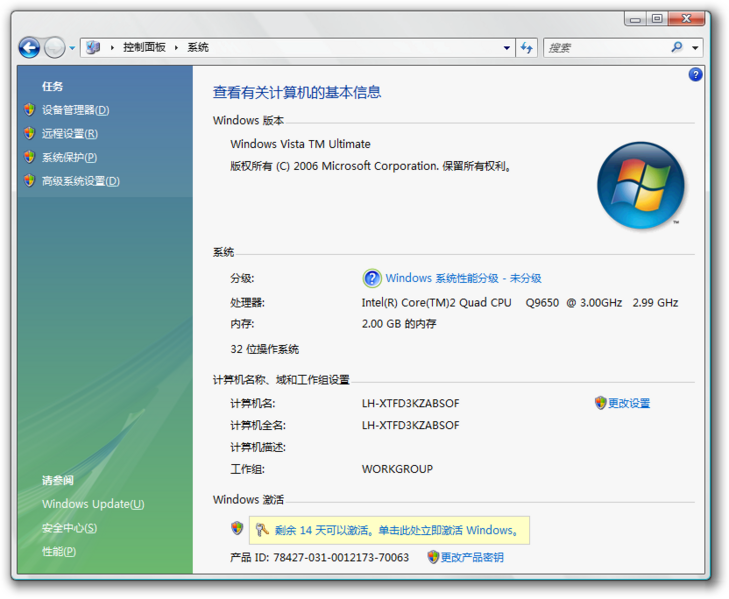729x599 pixels.
Task: Open Help with the blue question icon
Action: click(695, 74)
